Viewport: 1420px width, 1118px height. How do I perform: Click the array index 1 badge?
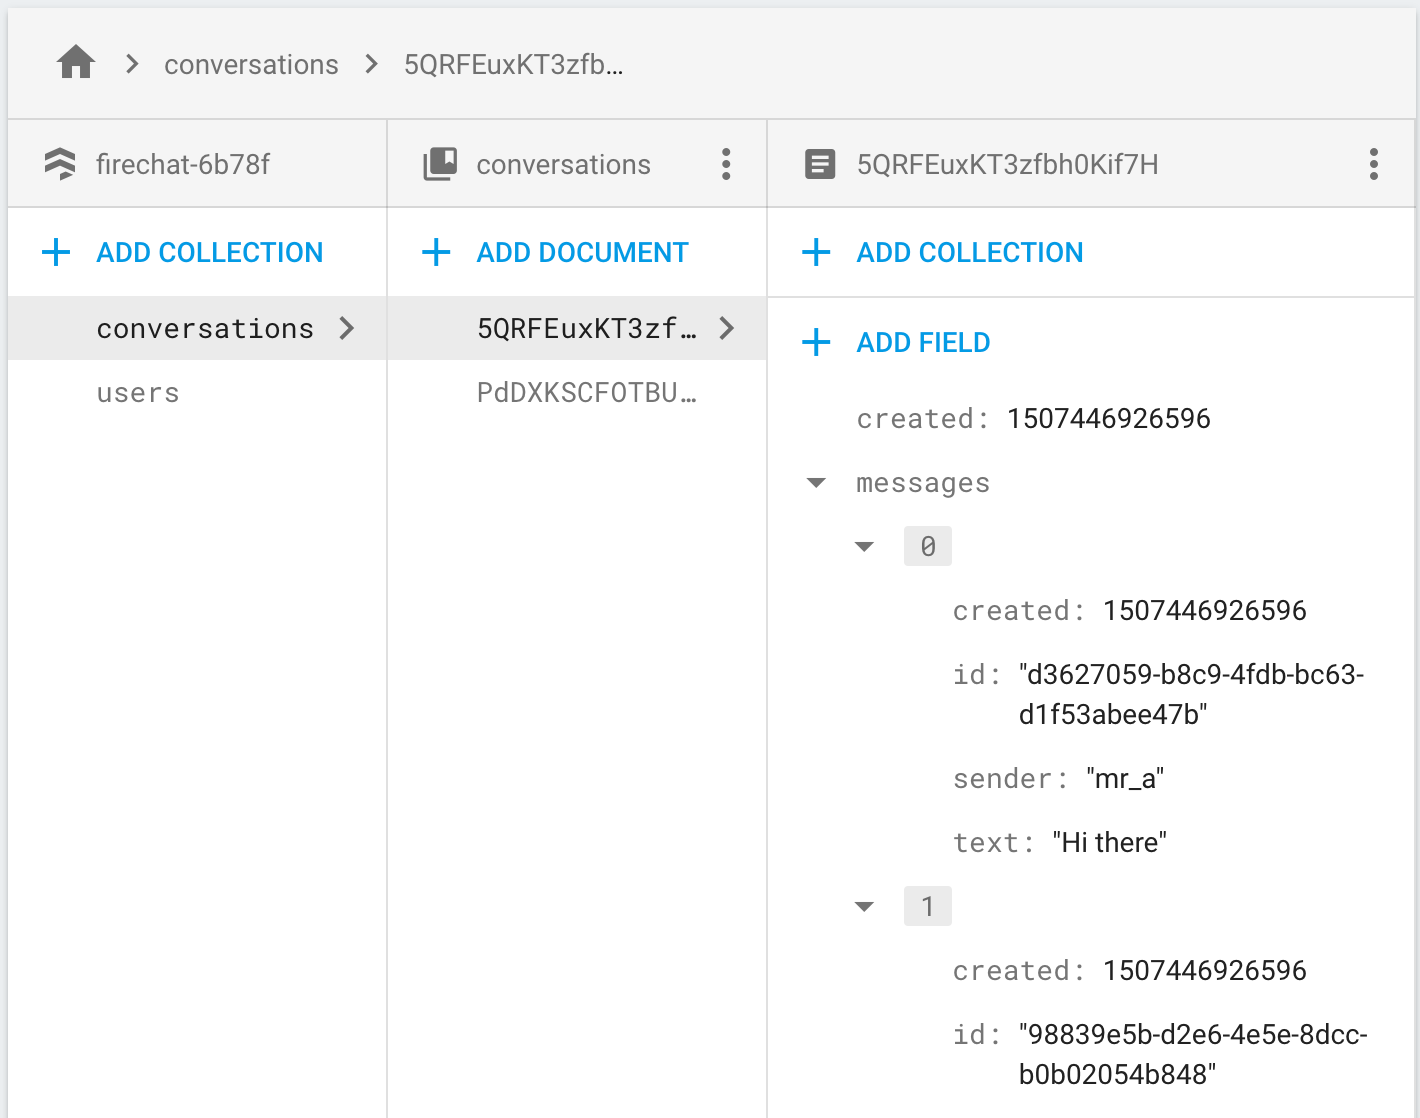pyautogui.click(x=928, y=906)
